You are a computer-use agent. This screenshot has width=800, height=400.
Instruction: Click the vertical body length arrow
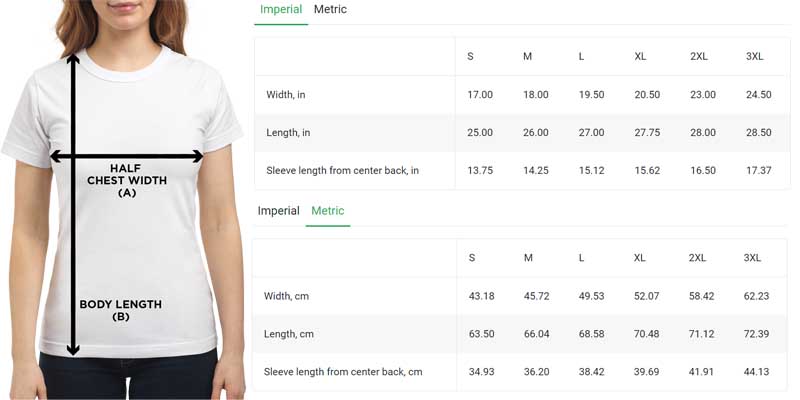73,205
